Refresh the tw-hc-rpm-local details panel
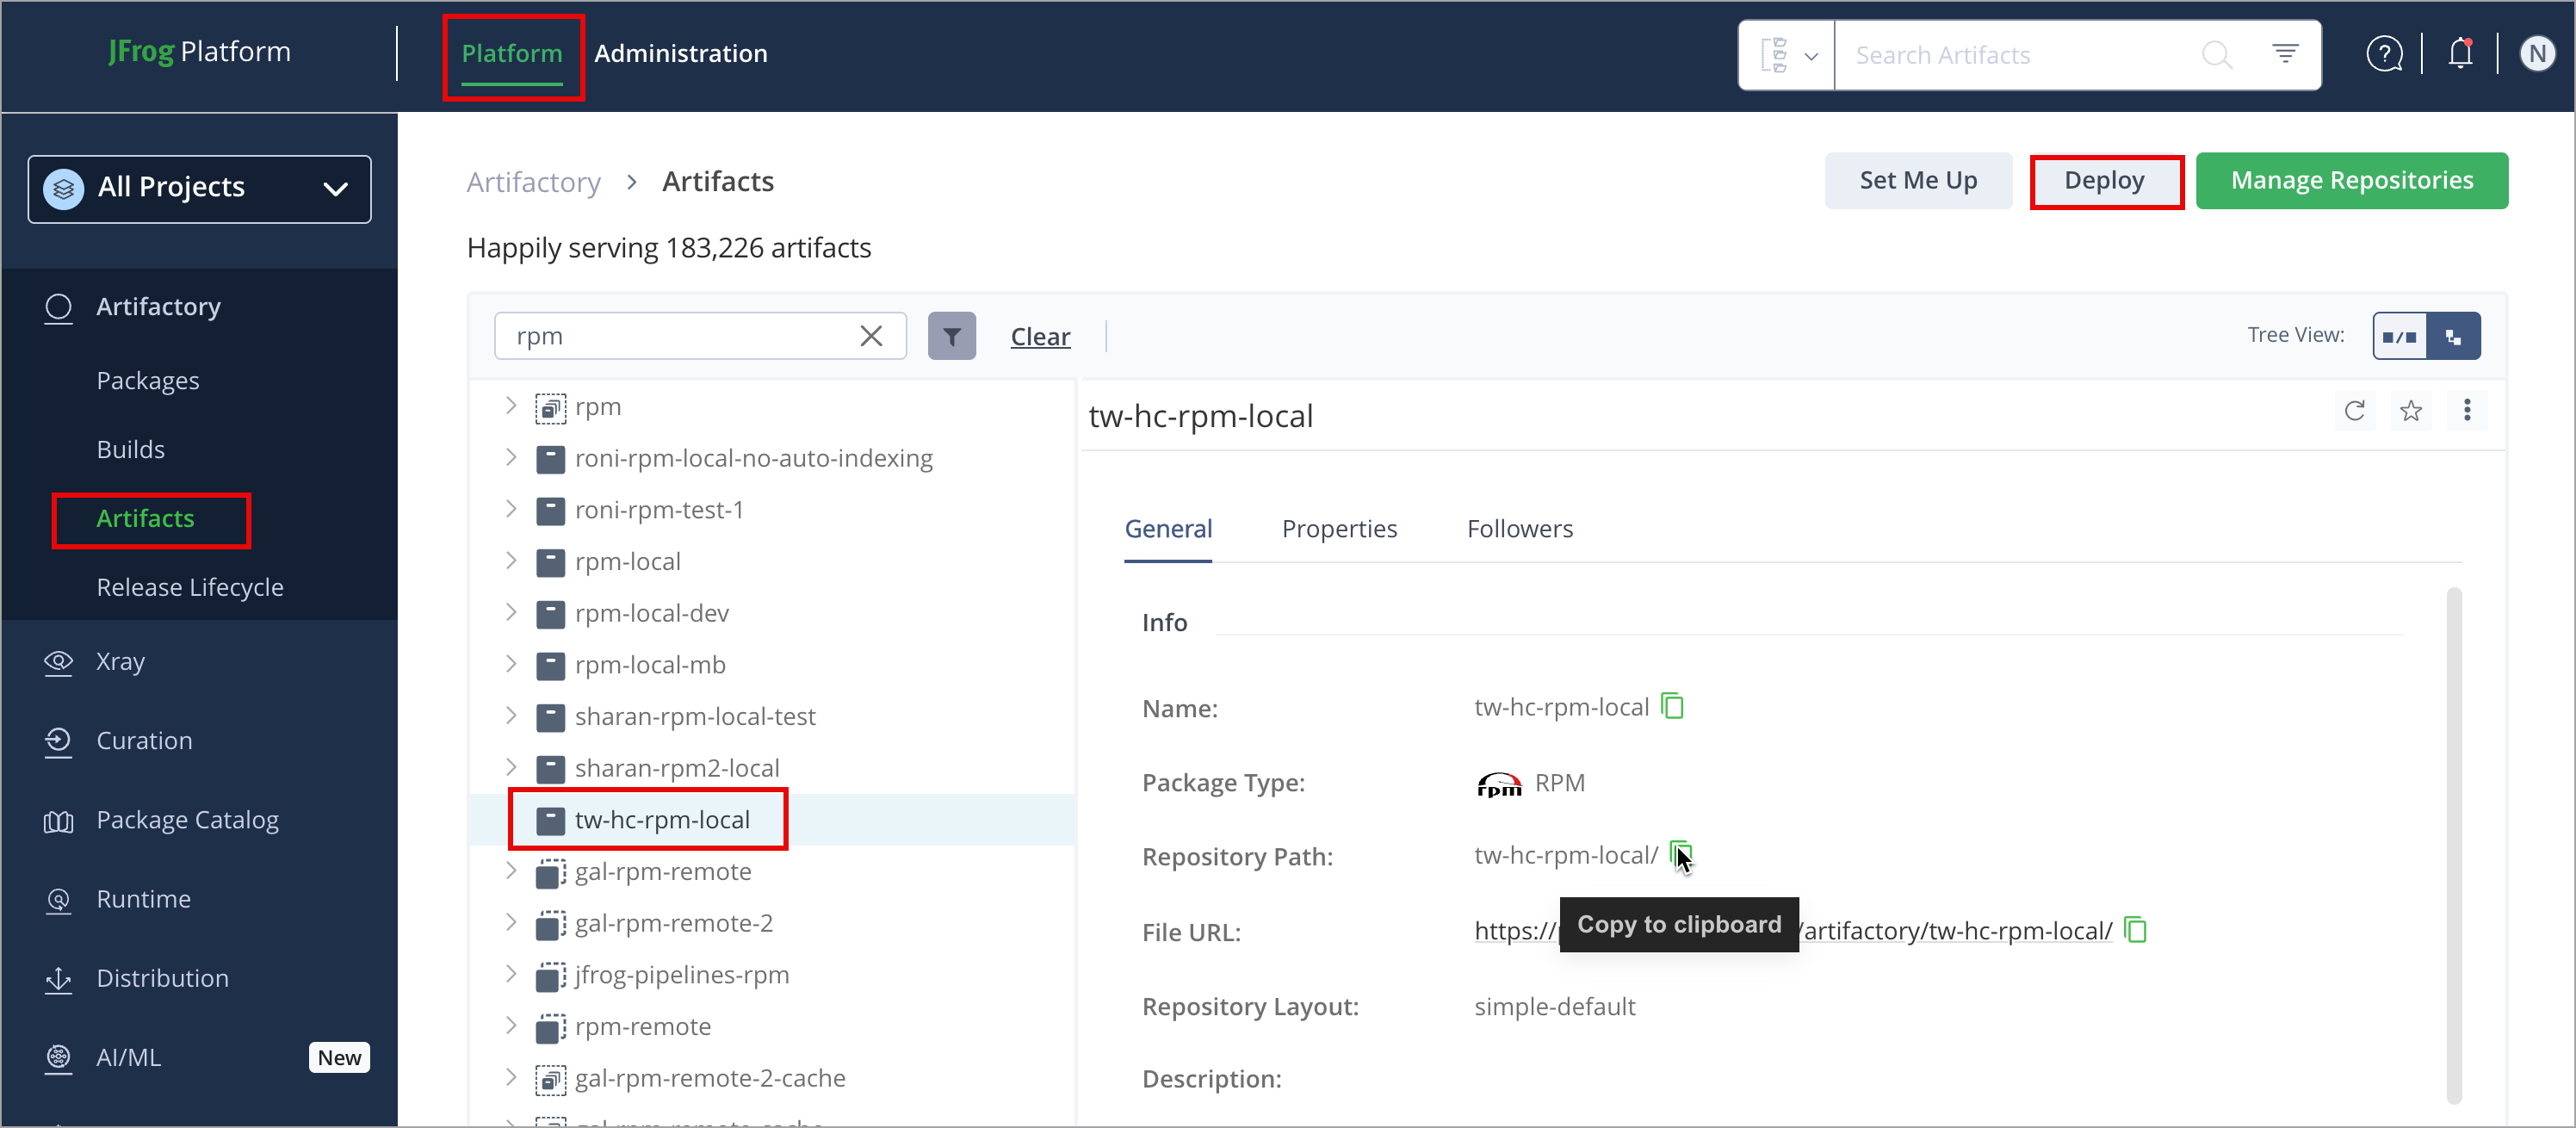This screenshot has width=2576, height=1128. [x=2355, y=411]
